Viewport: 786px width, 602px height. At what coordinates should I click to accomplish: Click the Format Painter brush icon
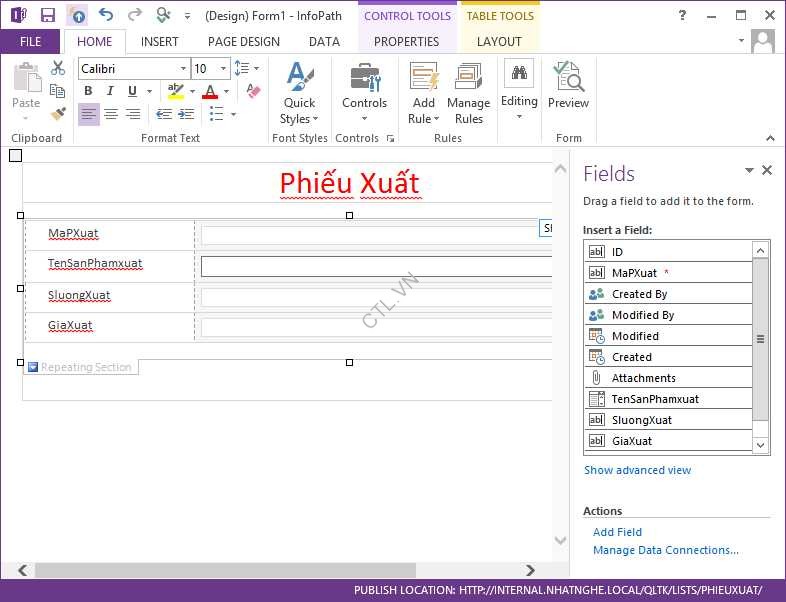[x=58, y=114]
